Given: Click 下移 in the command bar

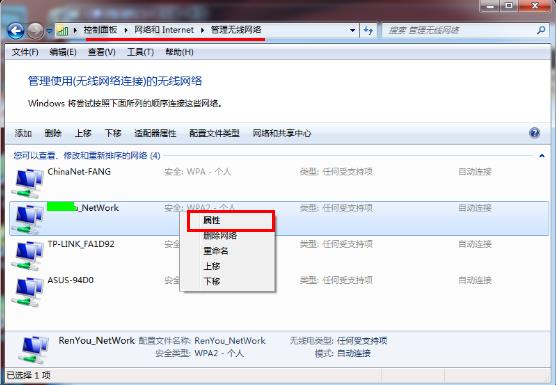Looking at the screenshot, I should pos(113,134).
